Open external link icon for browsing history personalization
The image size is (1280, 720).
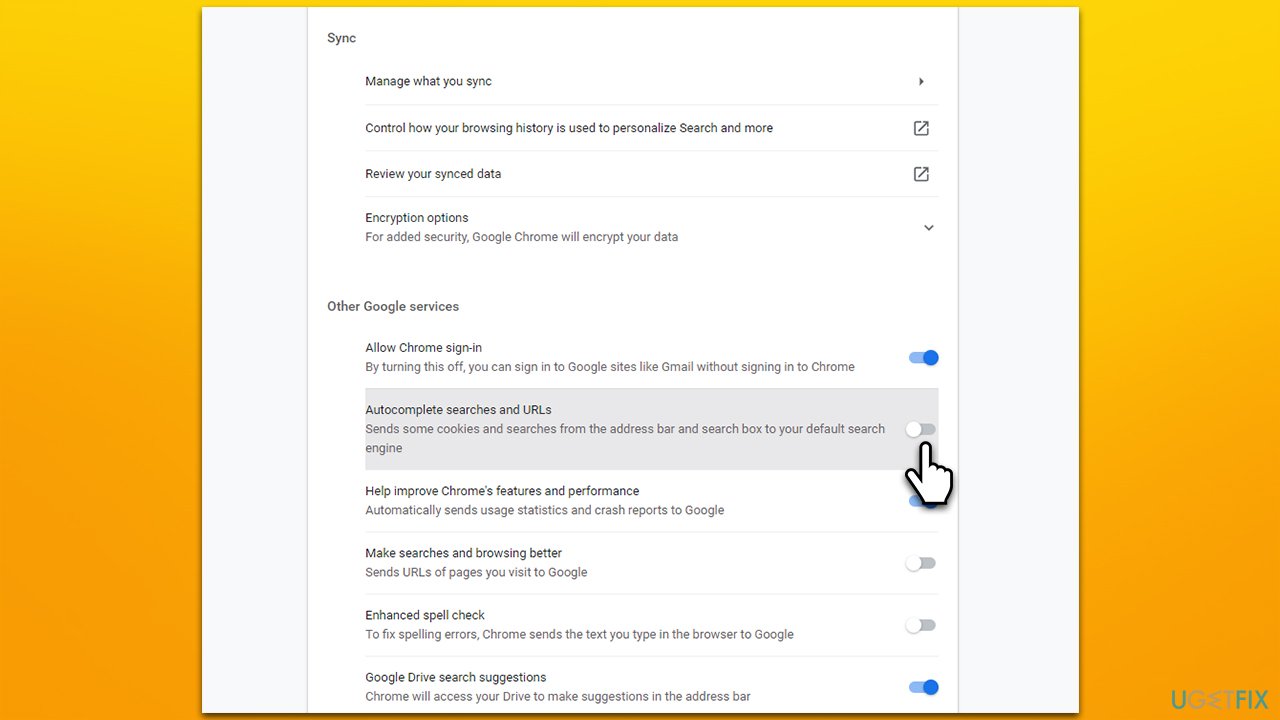point(921,128)
